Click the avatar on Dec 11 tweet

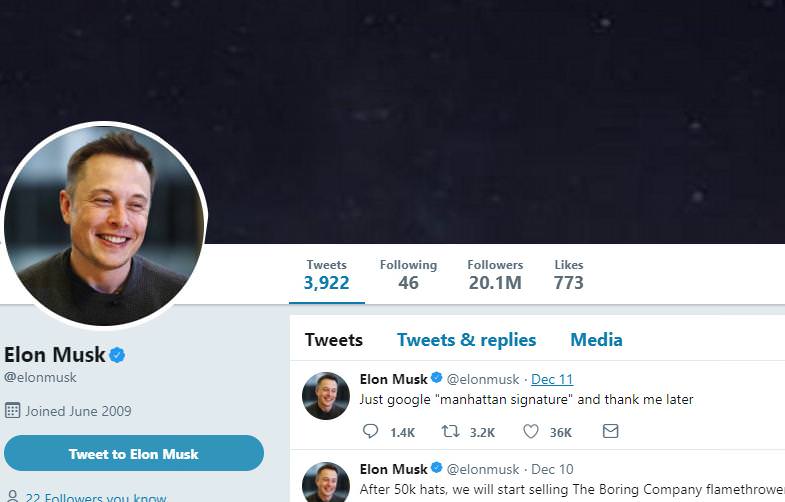point(326,395)
